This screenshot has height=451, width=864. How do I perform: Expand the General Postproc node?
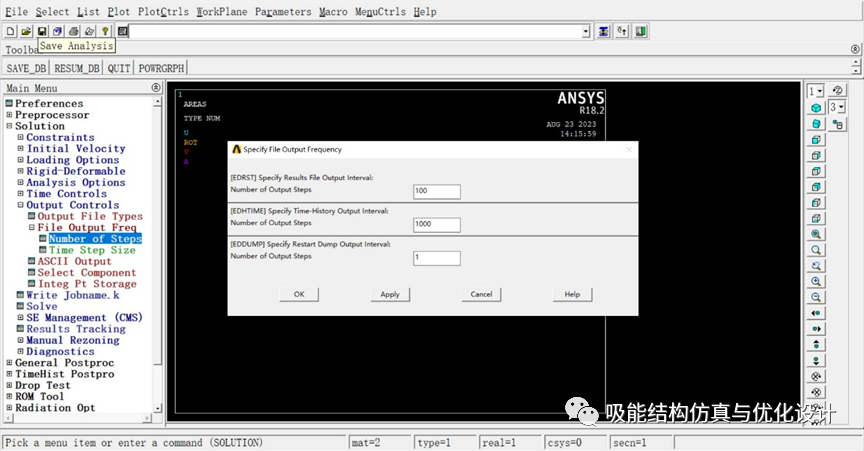click(x=9, y=362)
